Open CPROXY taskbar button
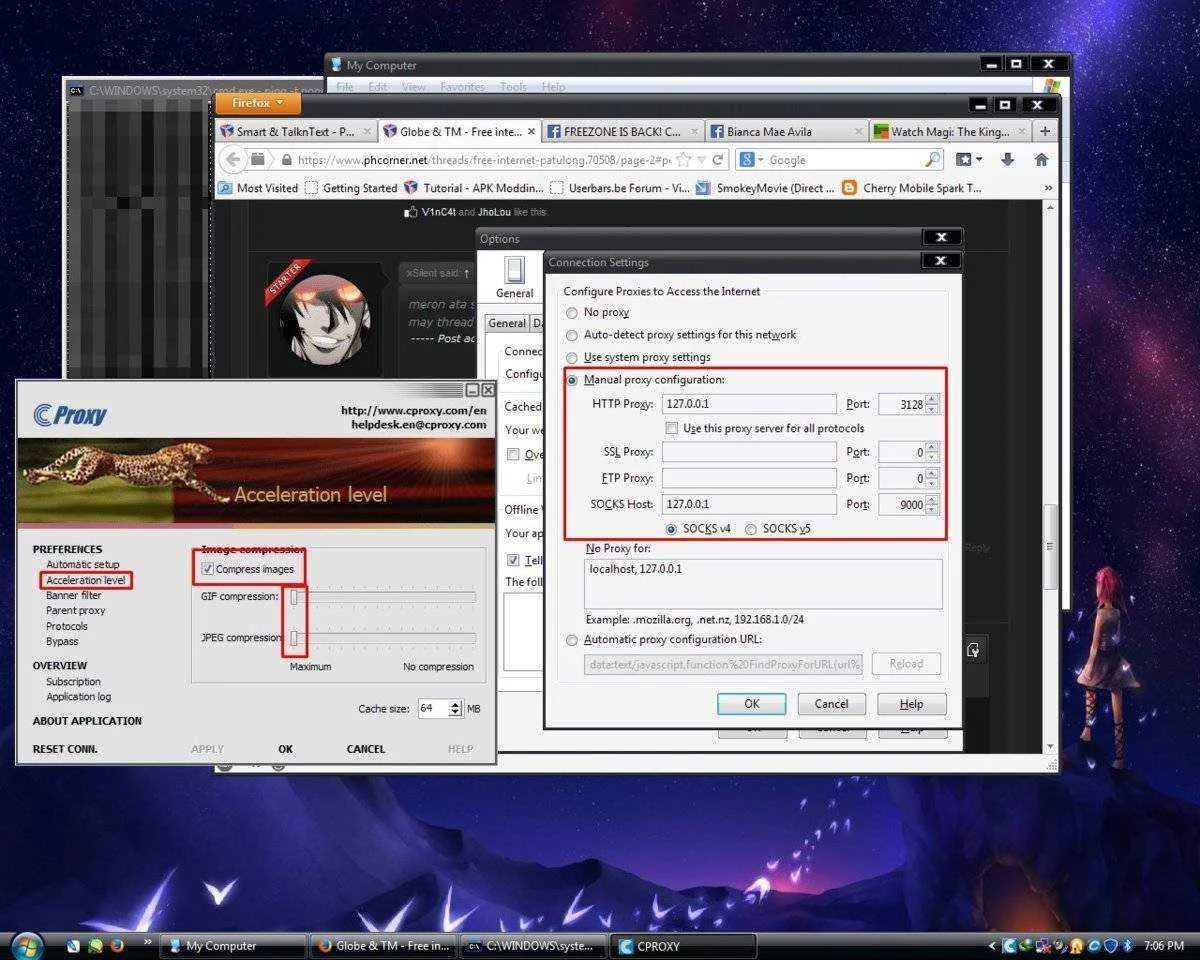 [x=684, y=945]
